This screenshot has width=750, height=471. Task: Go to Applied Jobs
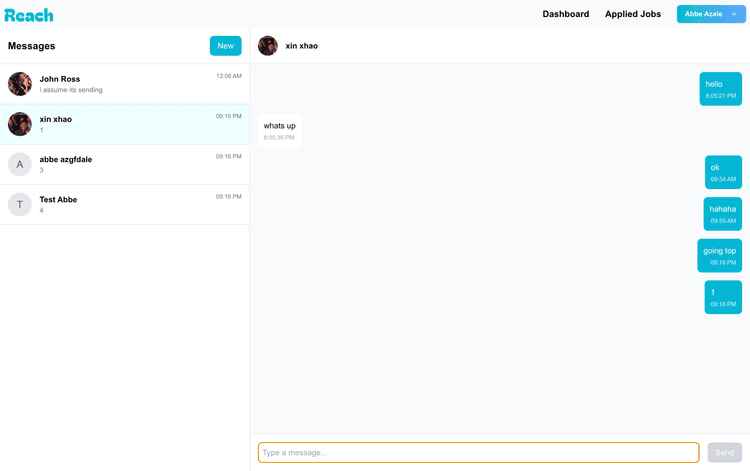click(x=632, y=14)
